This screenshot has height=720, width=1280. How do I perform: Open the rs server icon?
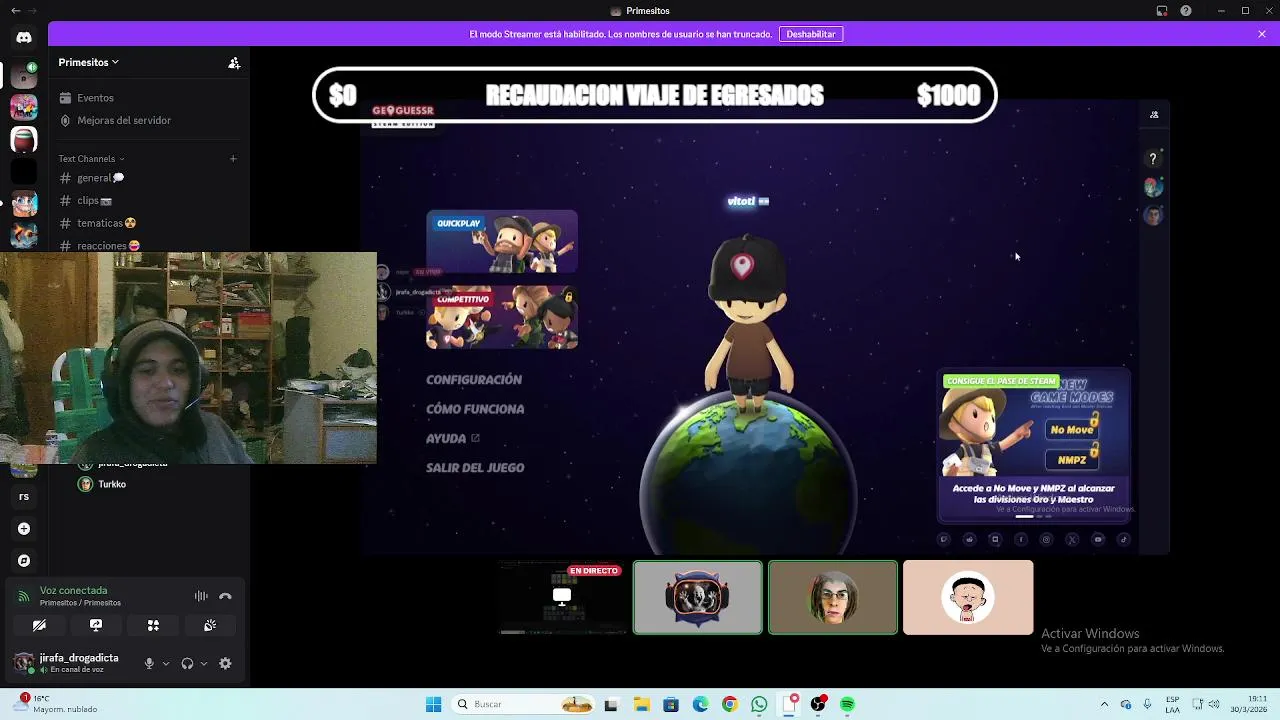[x=24, y=496]
